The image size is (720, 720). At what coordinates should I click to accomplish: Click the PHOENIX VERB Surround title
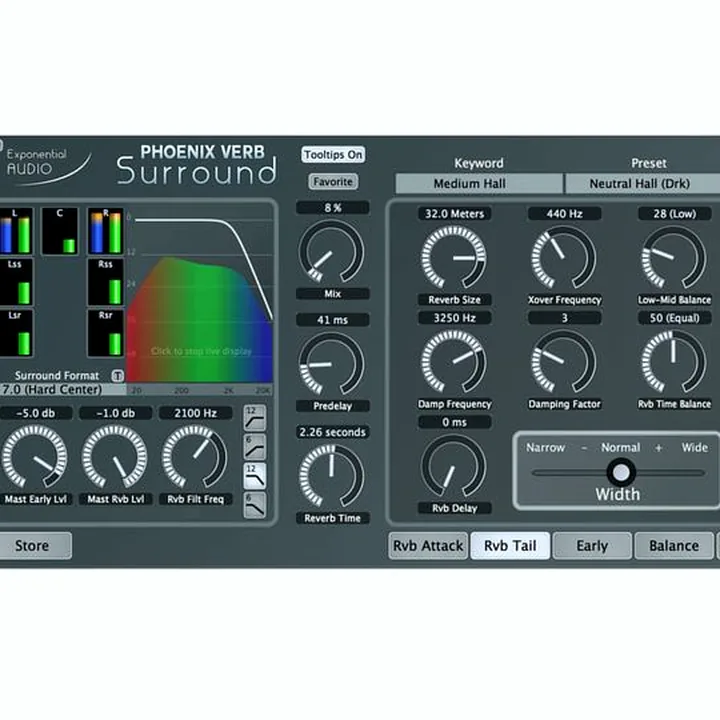197,164
